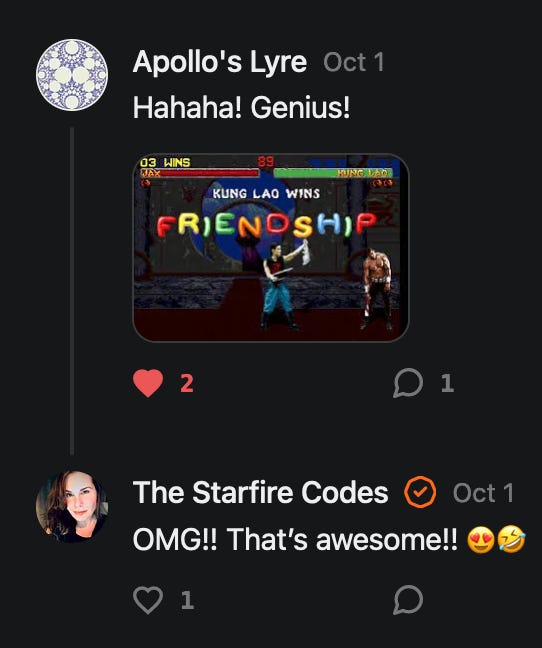Screen dimensions: 542x648
Task: Click the heart-eyes emoji
Action: click(x=480, y=539)
